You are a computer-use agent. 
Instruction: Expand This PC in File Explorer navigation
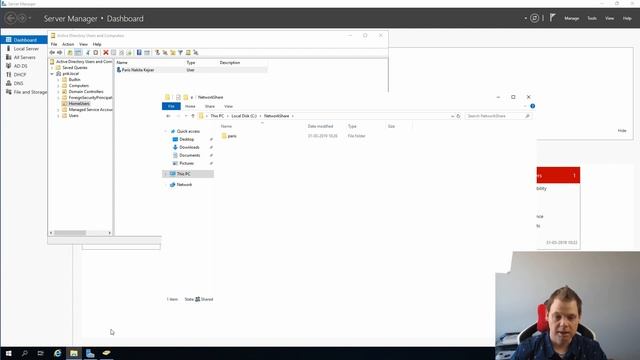[166, 174]
